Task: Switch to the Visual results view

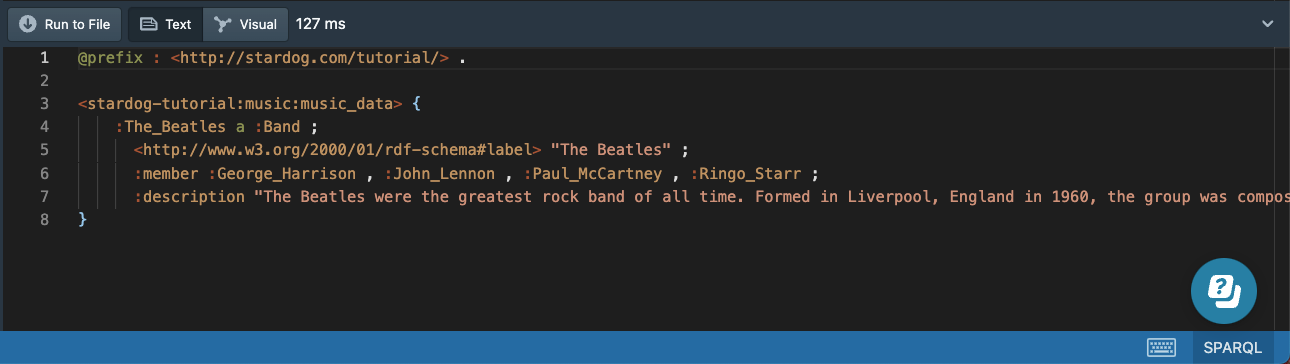Action: point(246,24)
